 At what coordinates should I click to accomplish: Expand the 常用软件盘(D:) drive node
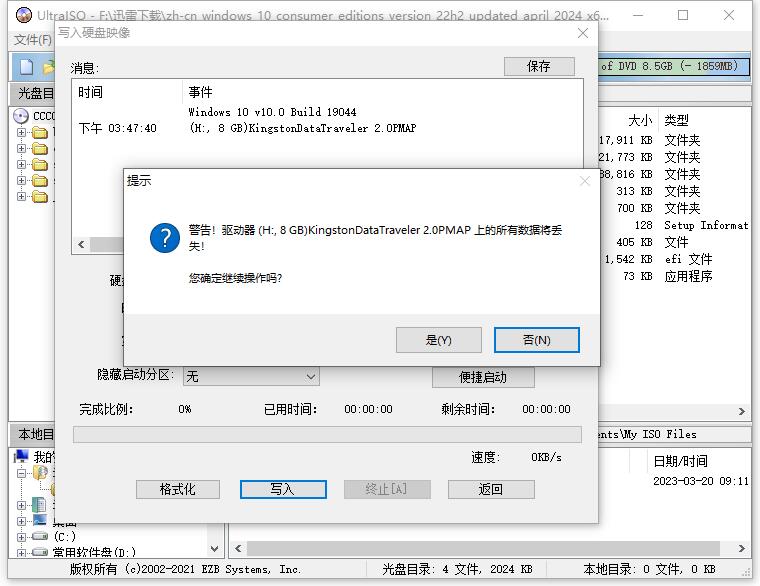click(21, 553)
